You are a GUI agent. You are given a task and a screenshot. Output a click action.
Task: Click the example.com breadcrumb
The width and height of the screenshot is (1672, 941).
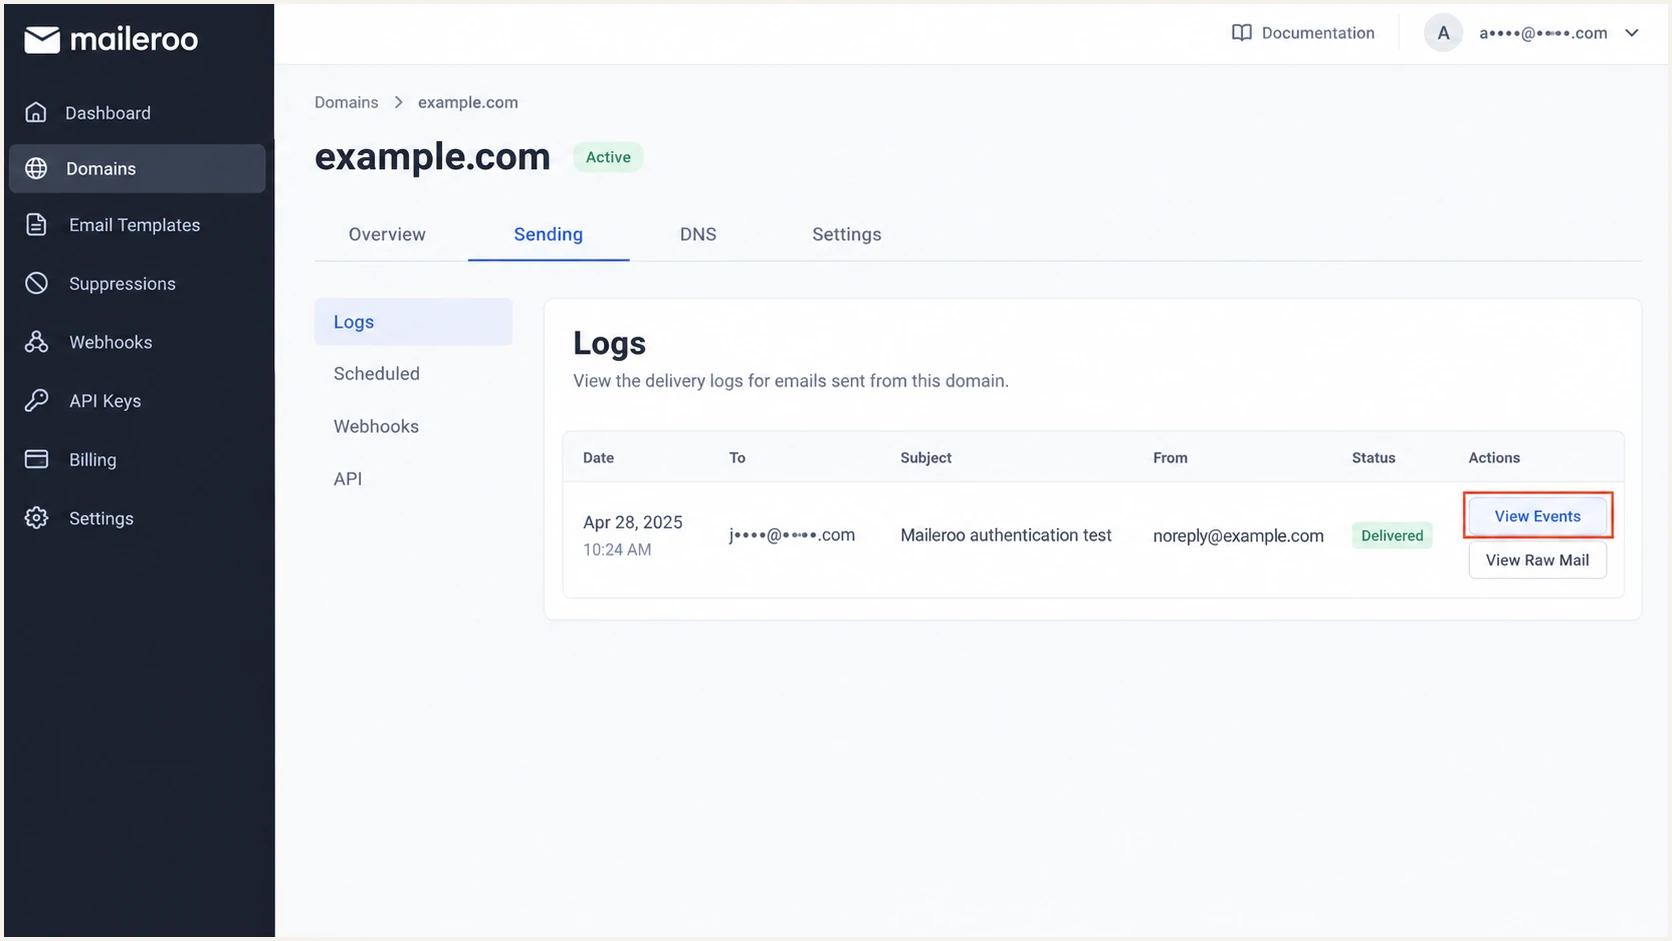(x=468, y=102)
